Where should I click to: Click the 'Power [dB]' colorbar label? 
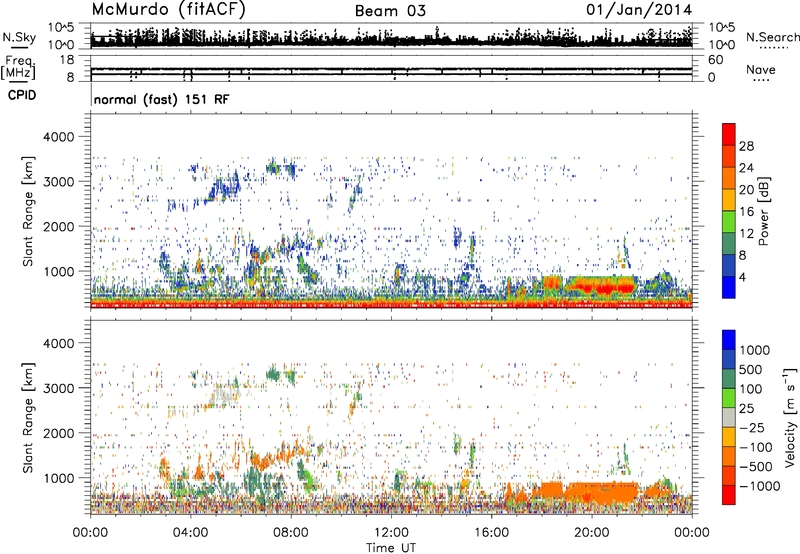763,211
